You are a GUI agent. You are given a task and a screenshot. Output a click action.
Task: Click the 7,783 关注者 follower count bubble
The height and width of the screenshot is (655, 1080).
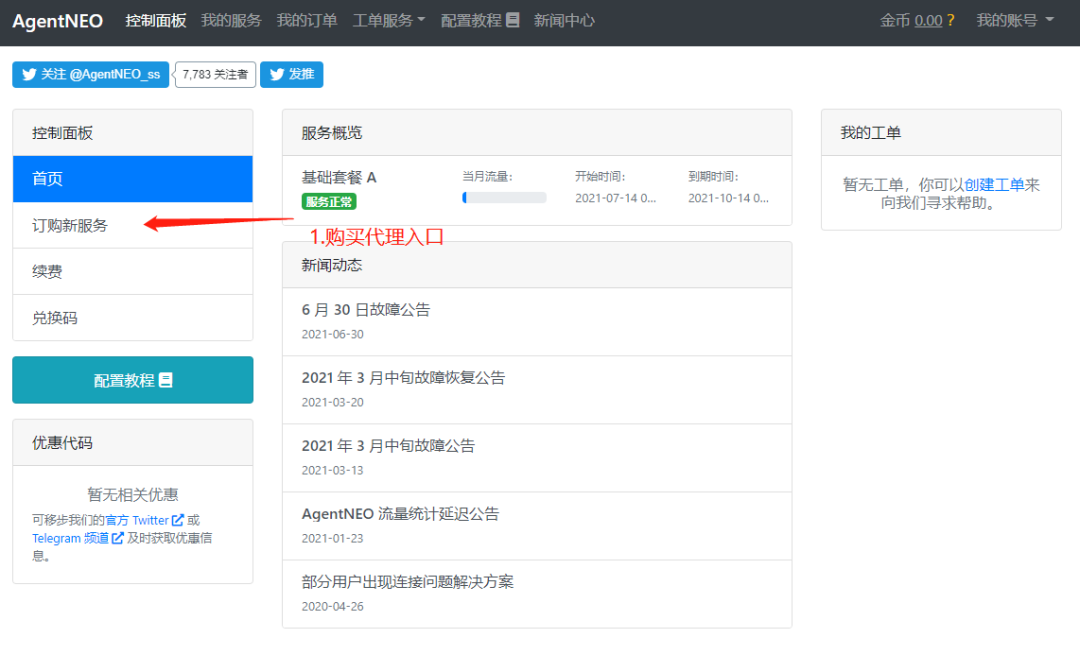[x=215, y=75]
